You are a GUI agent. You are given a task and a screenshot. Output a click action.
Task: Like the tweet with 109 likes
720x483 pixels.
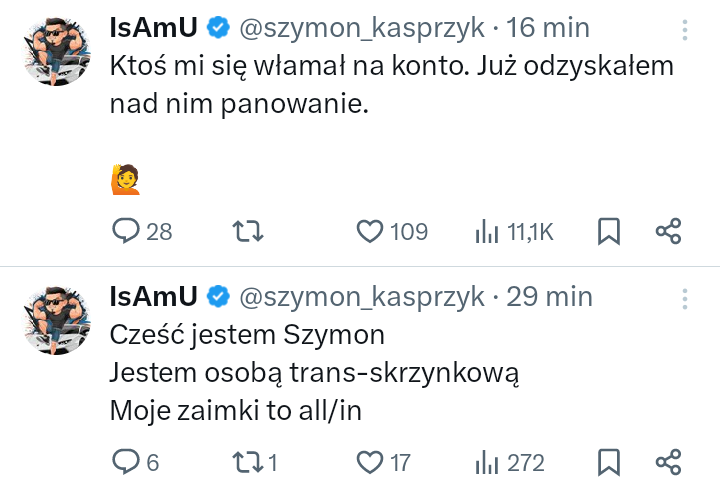371,232
